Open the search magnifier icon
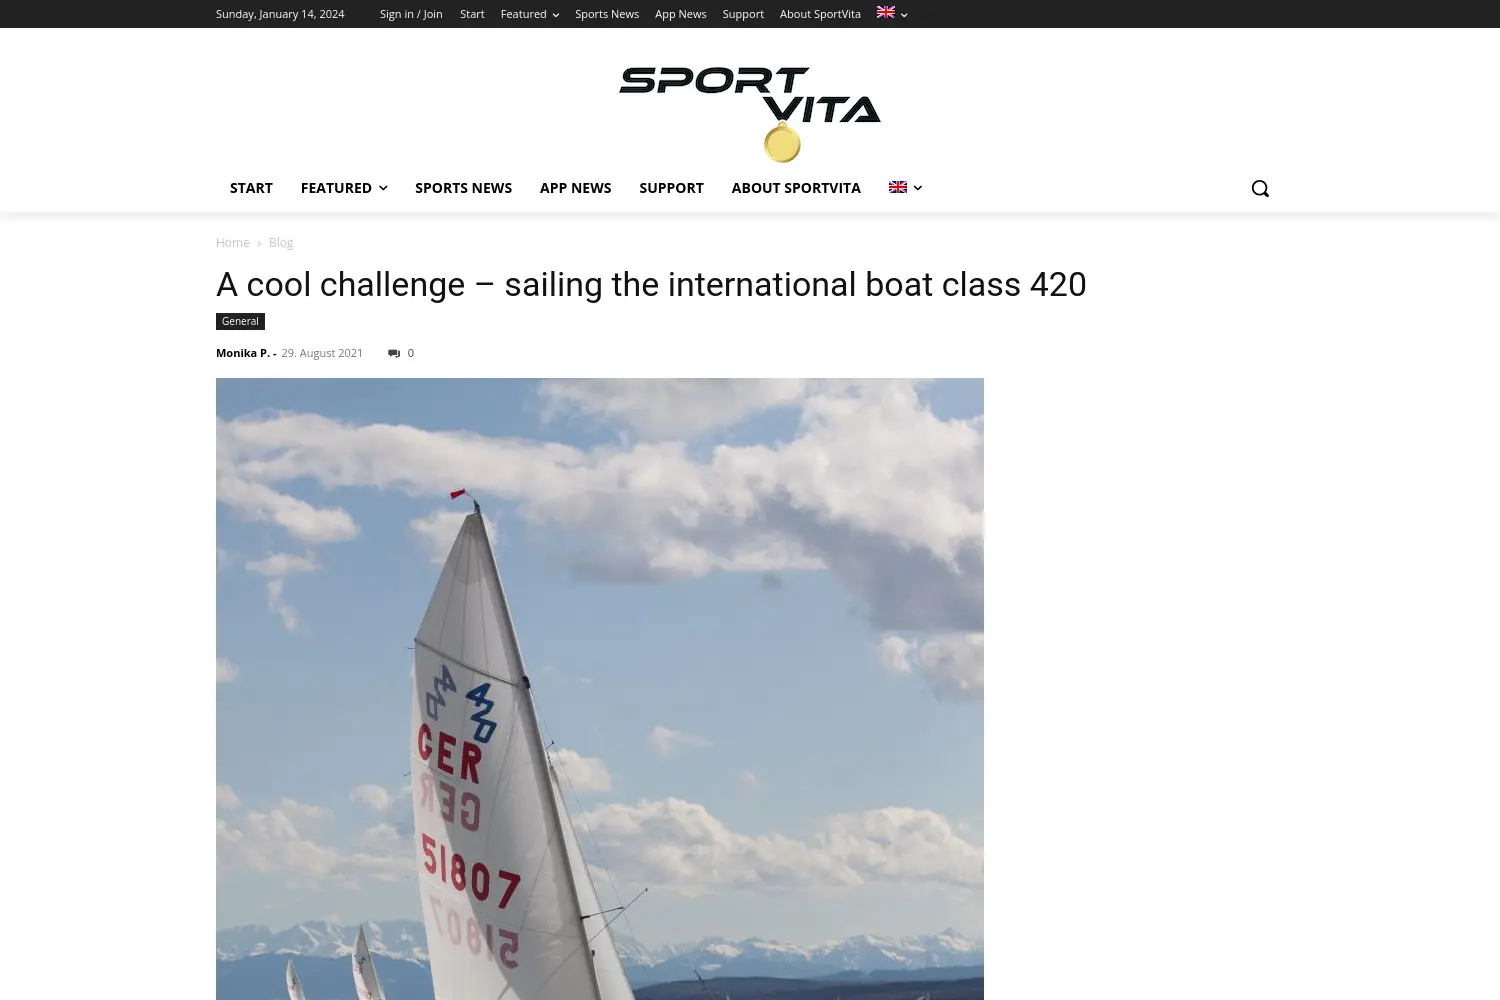Viewport: 1500px width, 1000px height. click(x=1260, y=188)
